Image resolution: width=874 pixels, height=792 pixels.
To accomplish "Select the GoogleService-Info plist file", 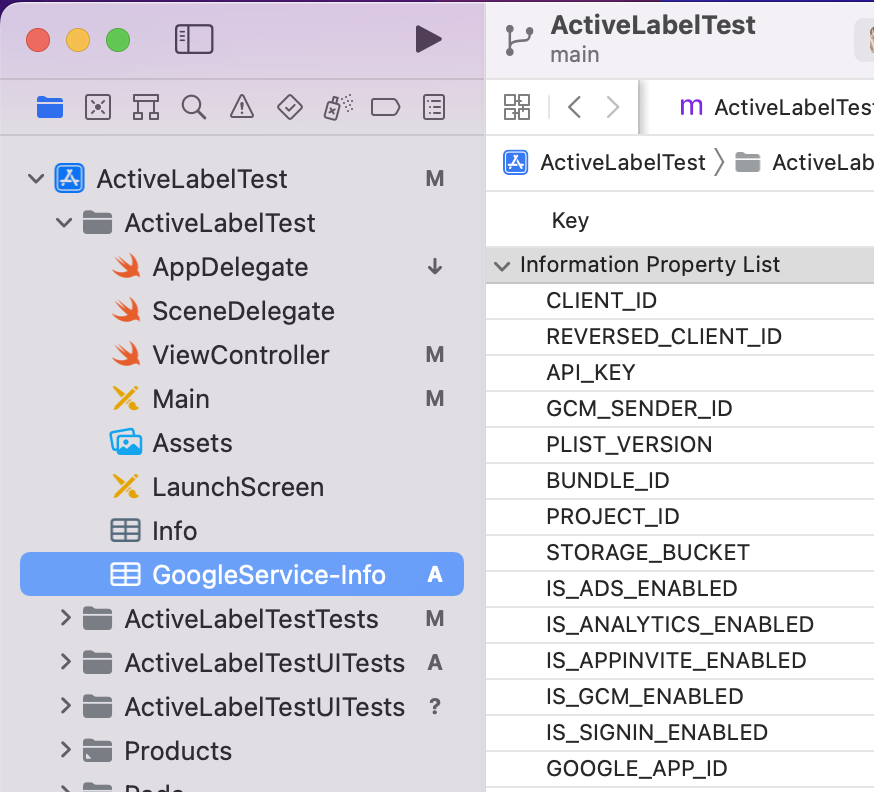I will pyautogui.click(x=242, y=575).
